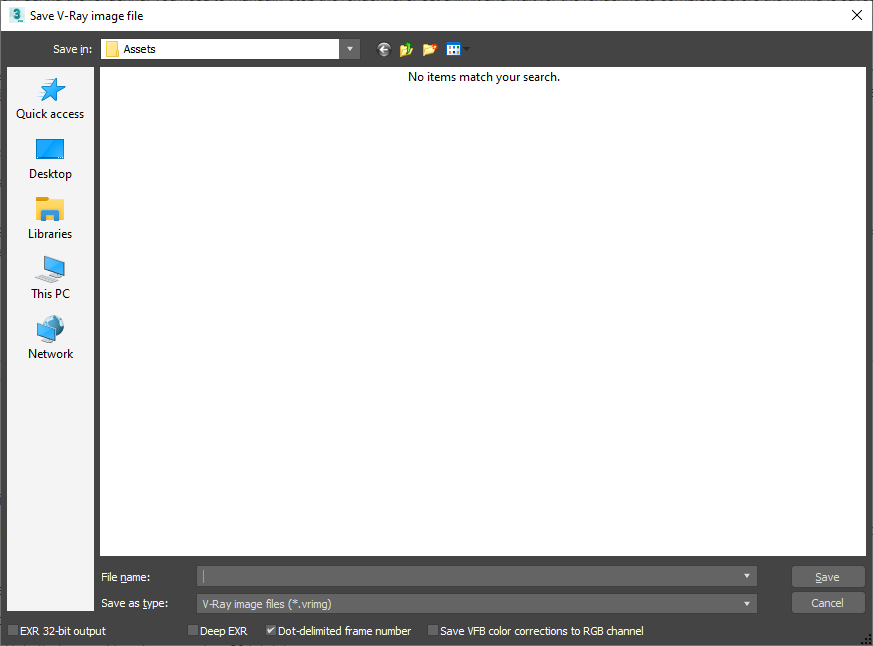Image resolution: width=873 pixels, height=646 pixels.
Task: Cancel the save dialog
Action: [x=827, y=603]
